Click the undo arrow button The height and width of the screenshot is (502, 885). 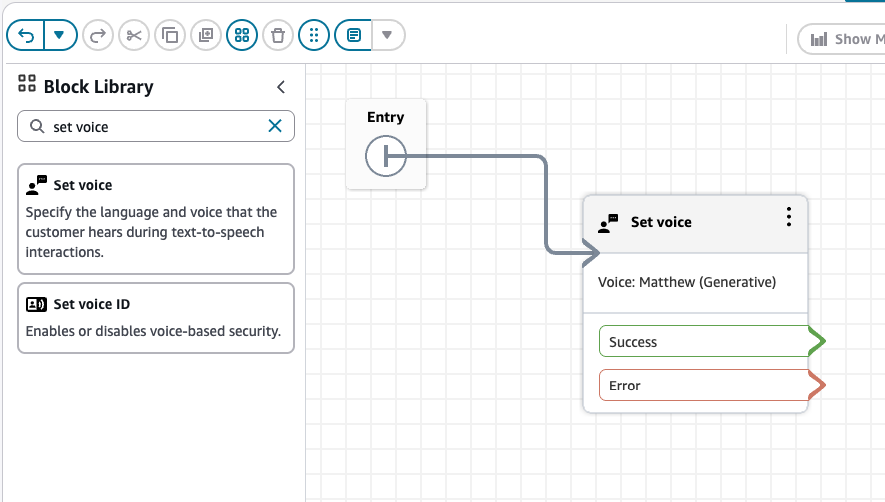[x=26, y=36]
